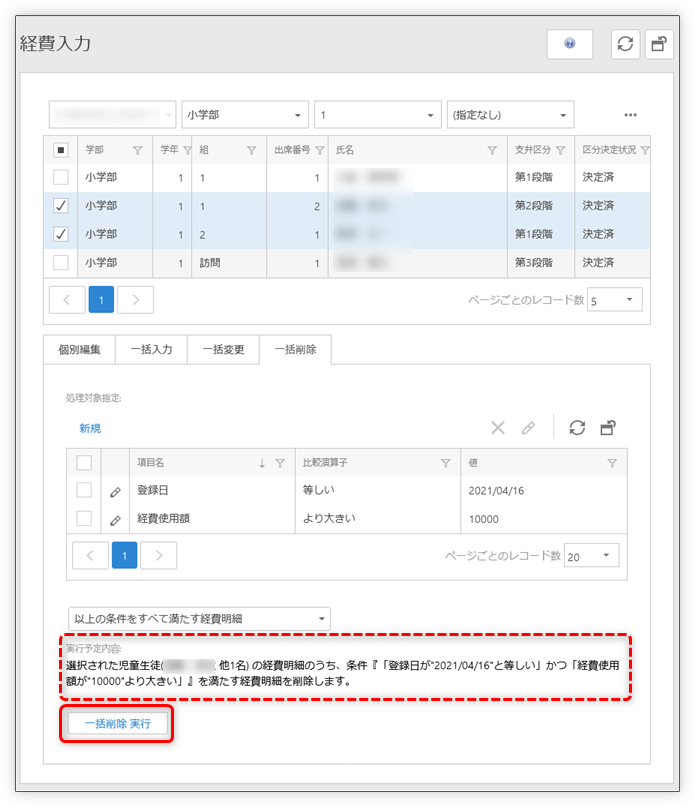Filter the 組 column
Image resolution: width=695 pixels, height=807 pixels.
(x=251, y=150)
